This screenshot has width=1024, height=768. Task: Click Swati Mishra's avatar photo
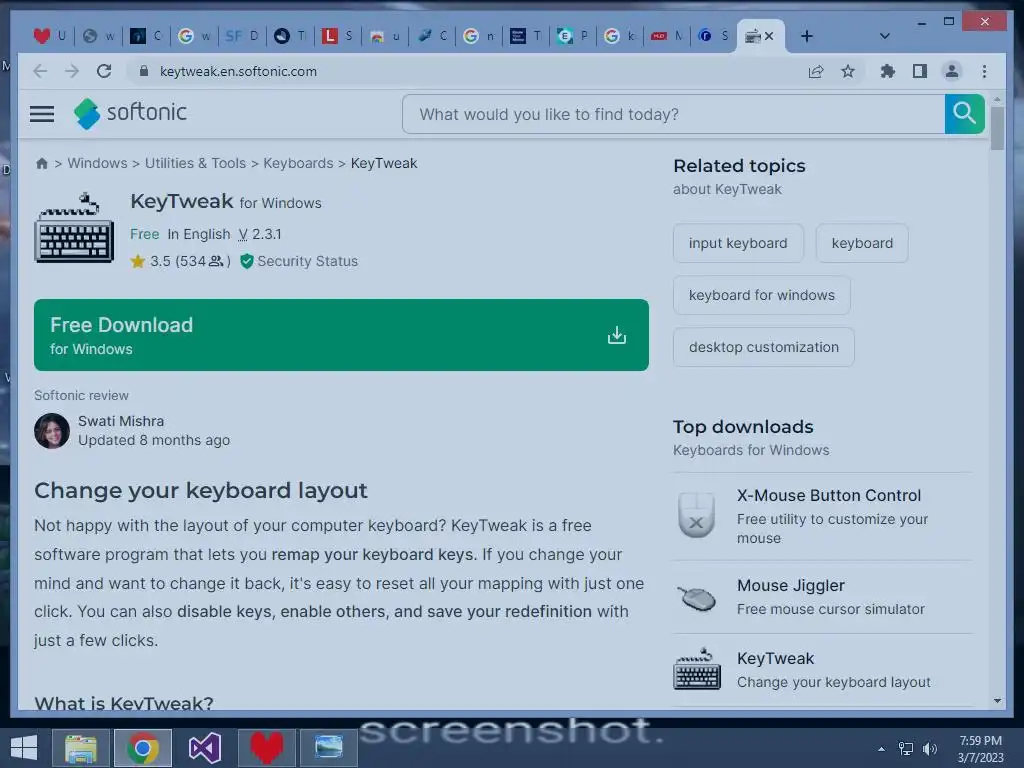pyautogui.click(x=52, y=430)
